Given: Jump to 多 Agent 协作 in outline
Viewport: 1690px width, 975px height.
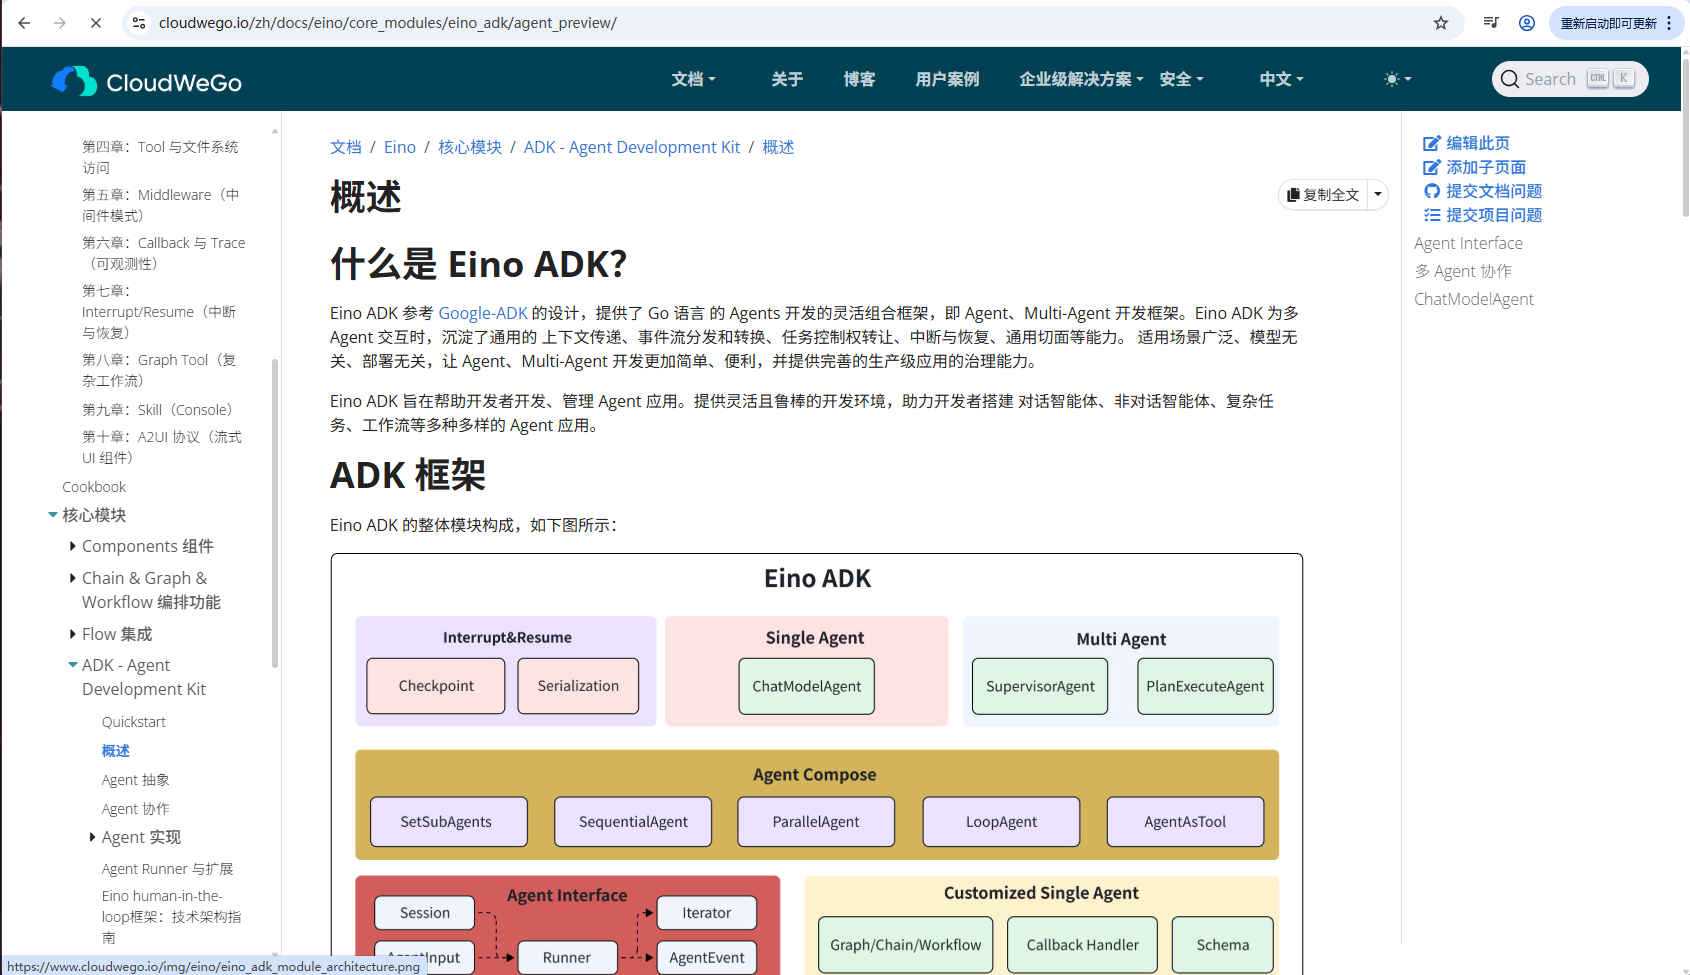Looking at the screenshot, I should [x=1463, y=271].
